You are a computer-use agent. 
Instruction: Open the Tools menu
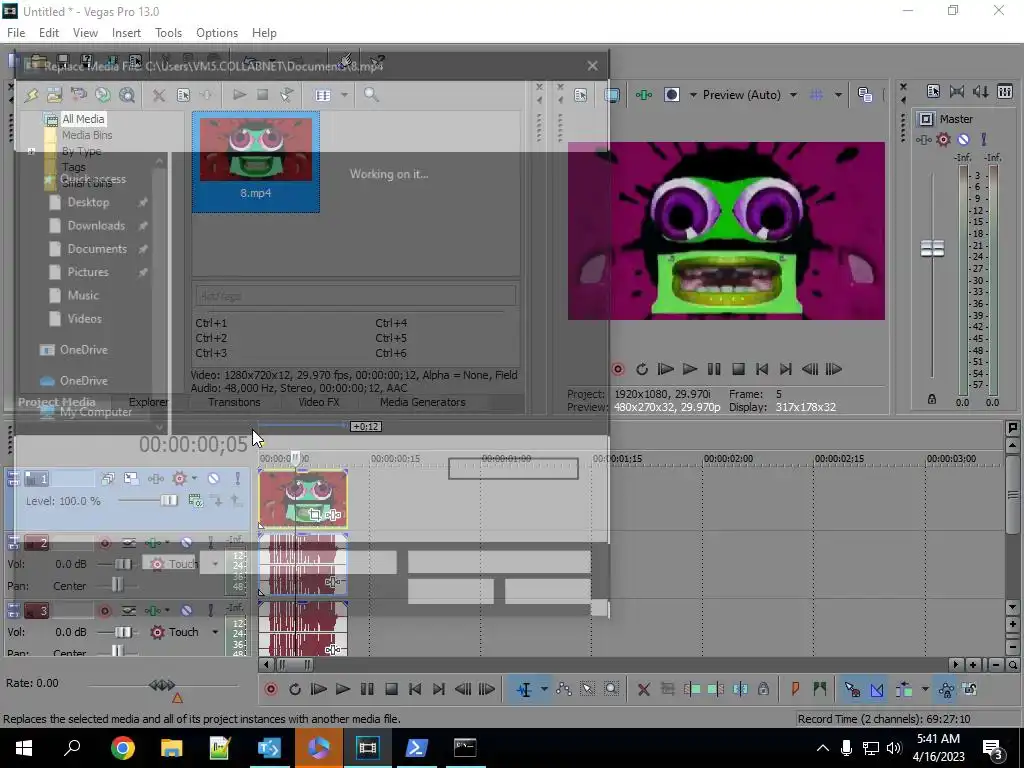pos(168,33)
